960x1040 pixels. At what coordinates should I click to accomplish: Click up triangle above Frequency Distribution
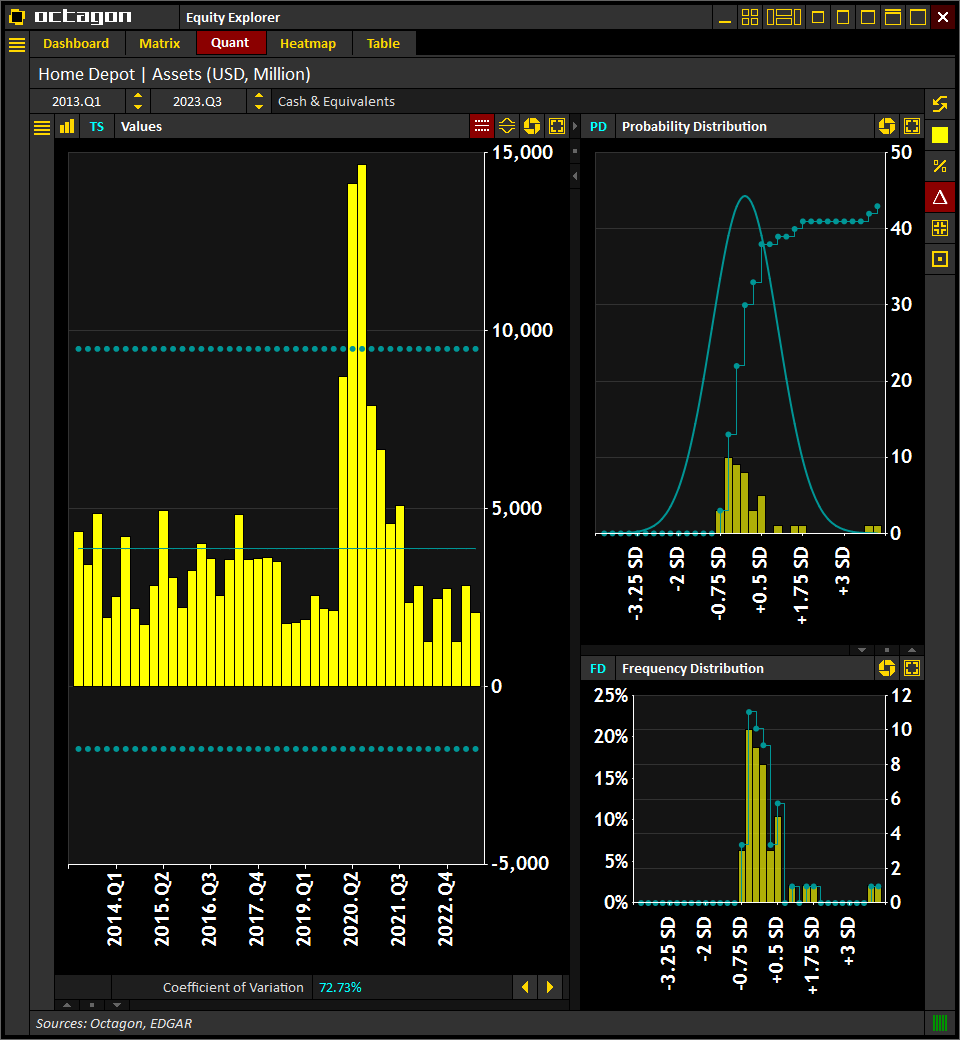(x=912, y=650)
